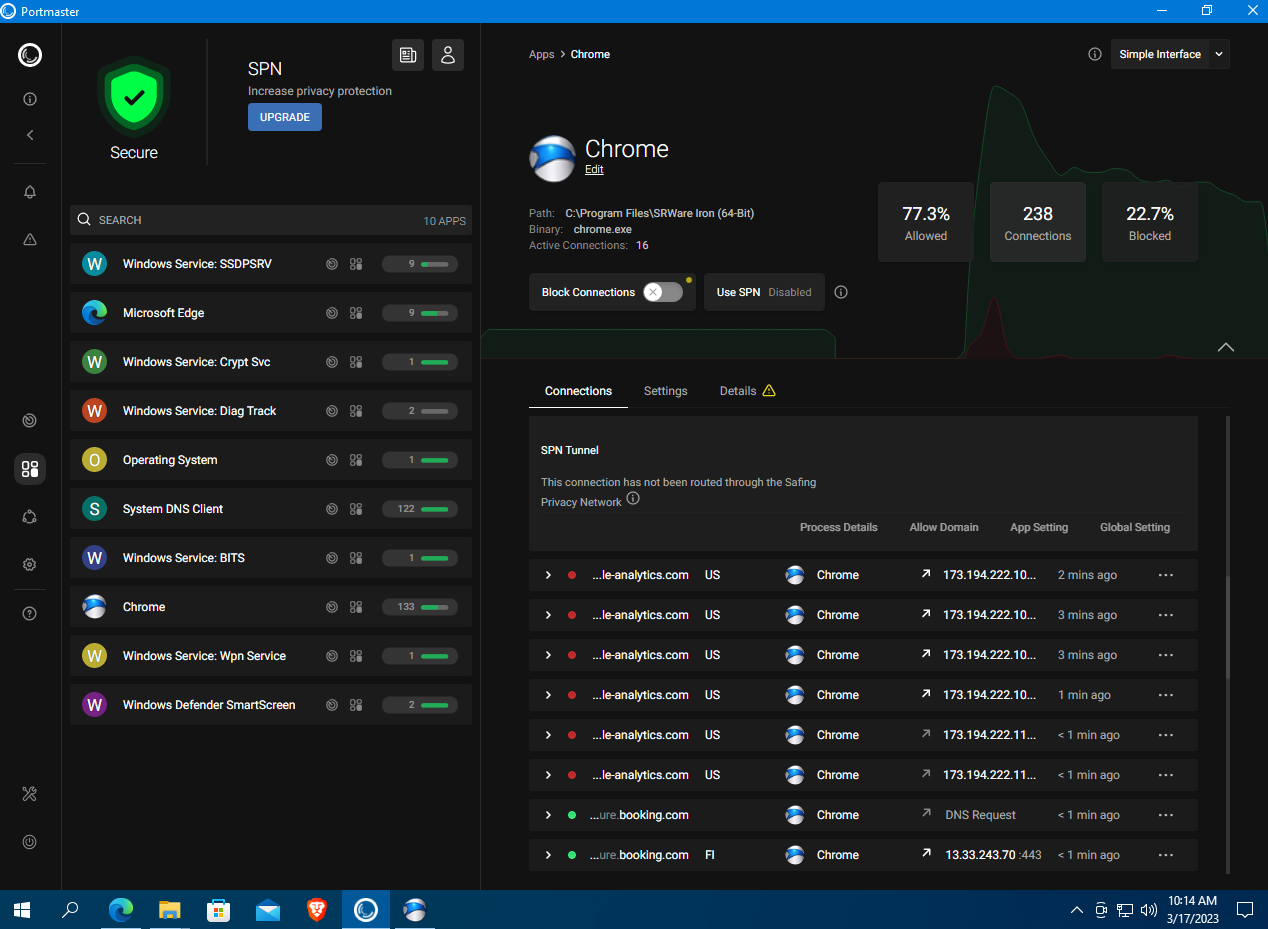
Task: Open more options for the DNS Request connection
Action: point(1165,815)
